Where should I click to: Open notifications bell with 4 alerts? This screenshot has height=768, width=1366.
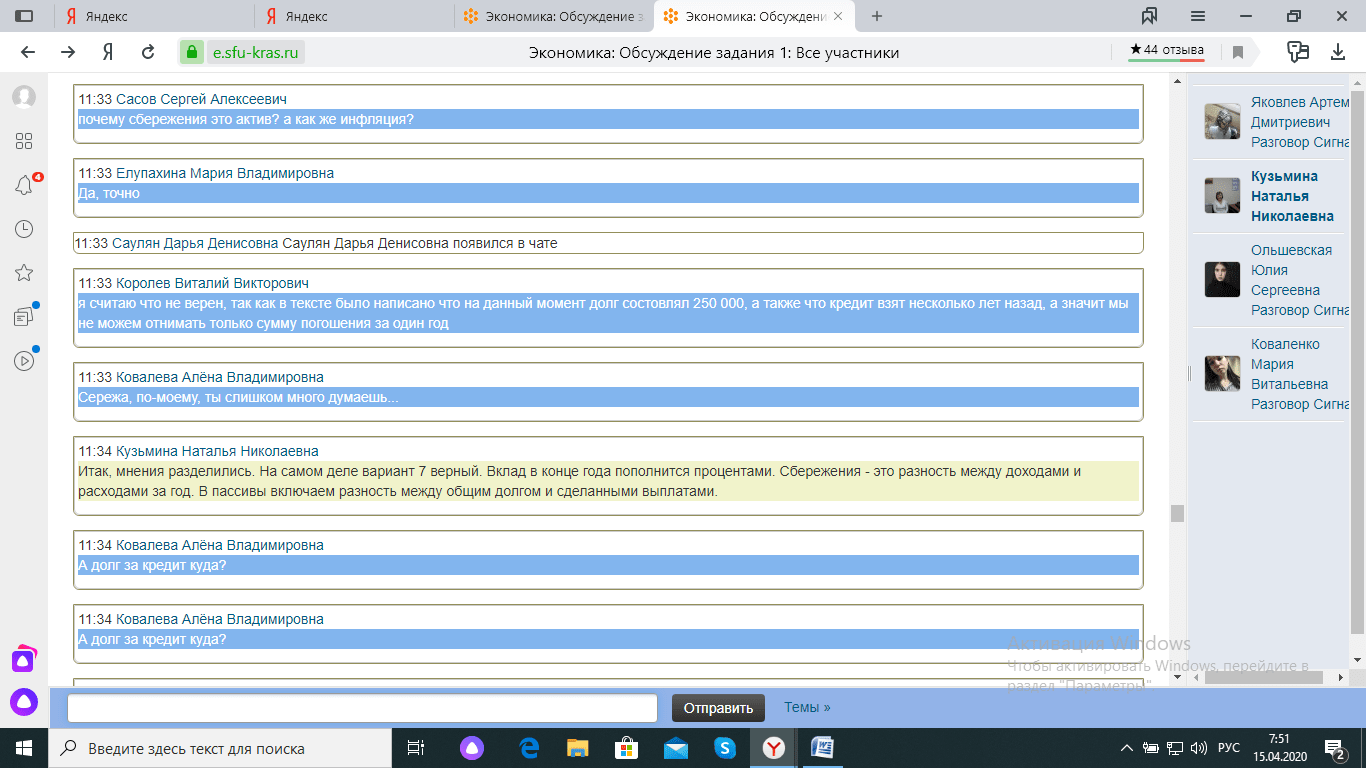pyautogui.click(x=24, y=185)
